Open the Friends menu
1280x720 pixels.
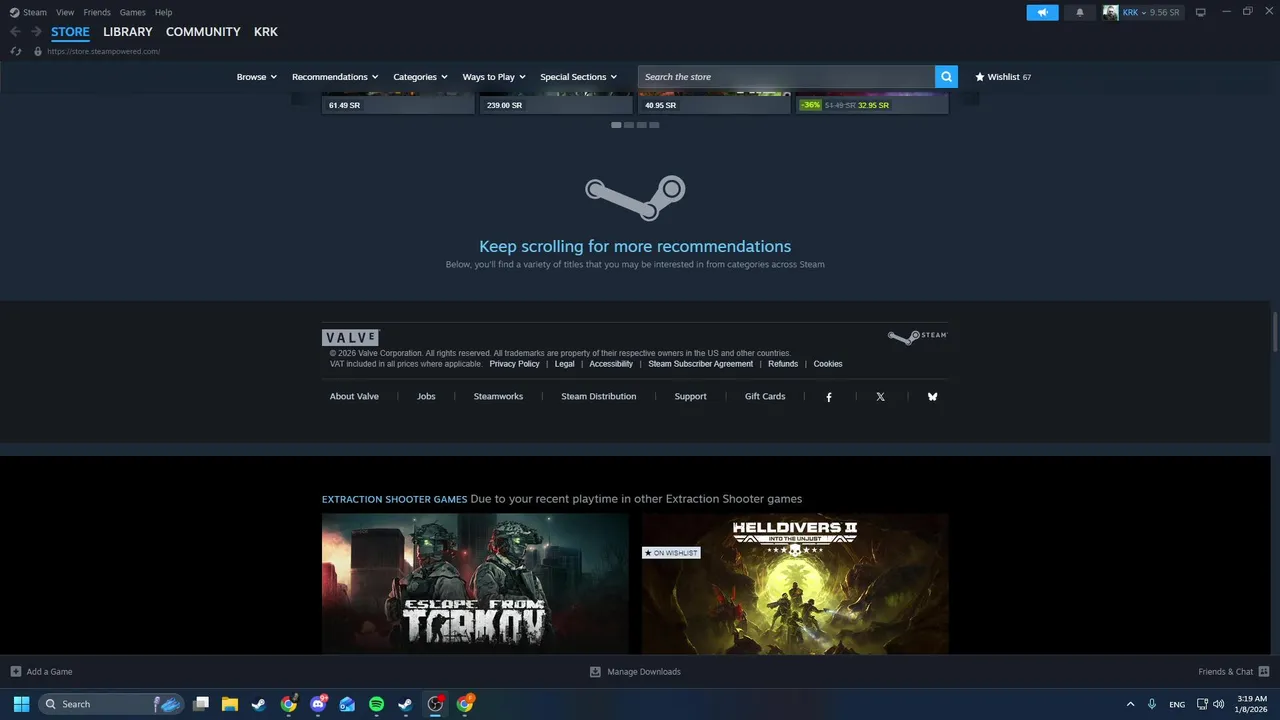[97, 12]
